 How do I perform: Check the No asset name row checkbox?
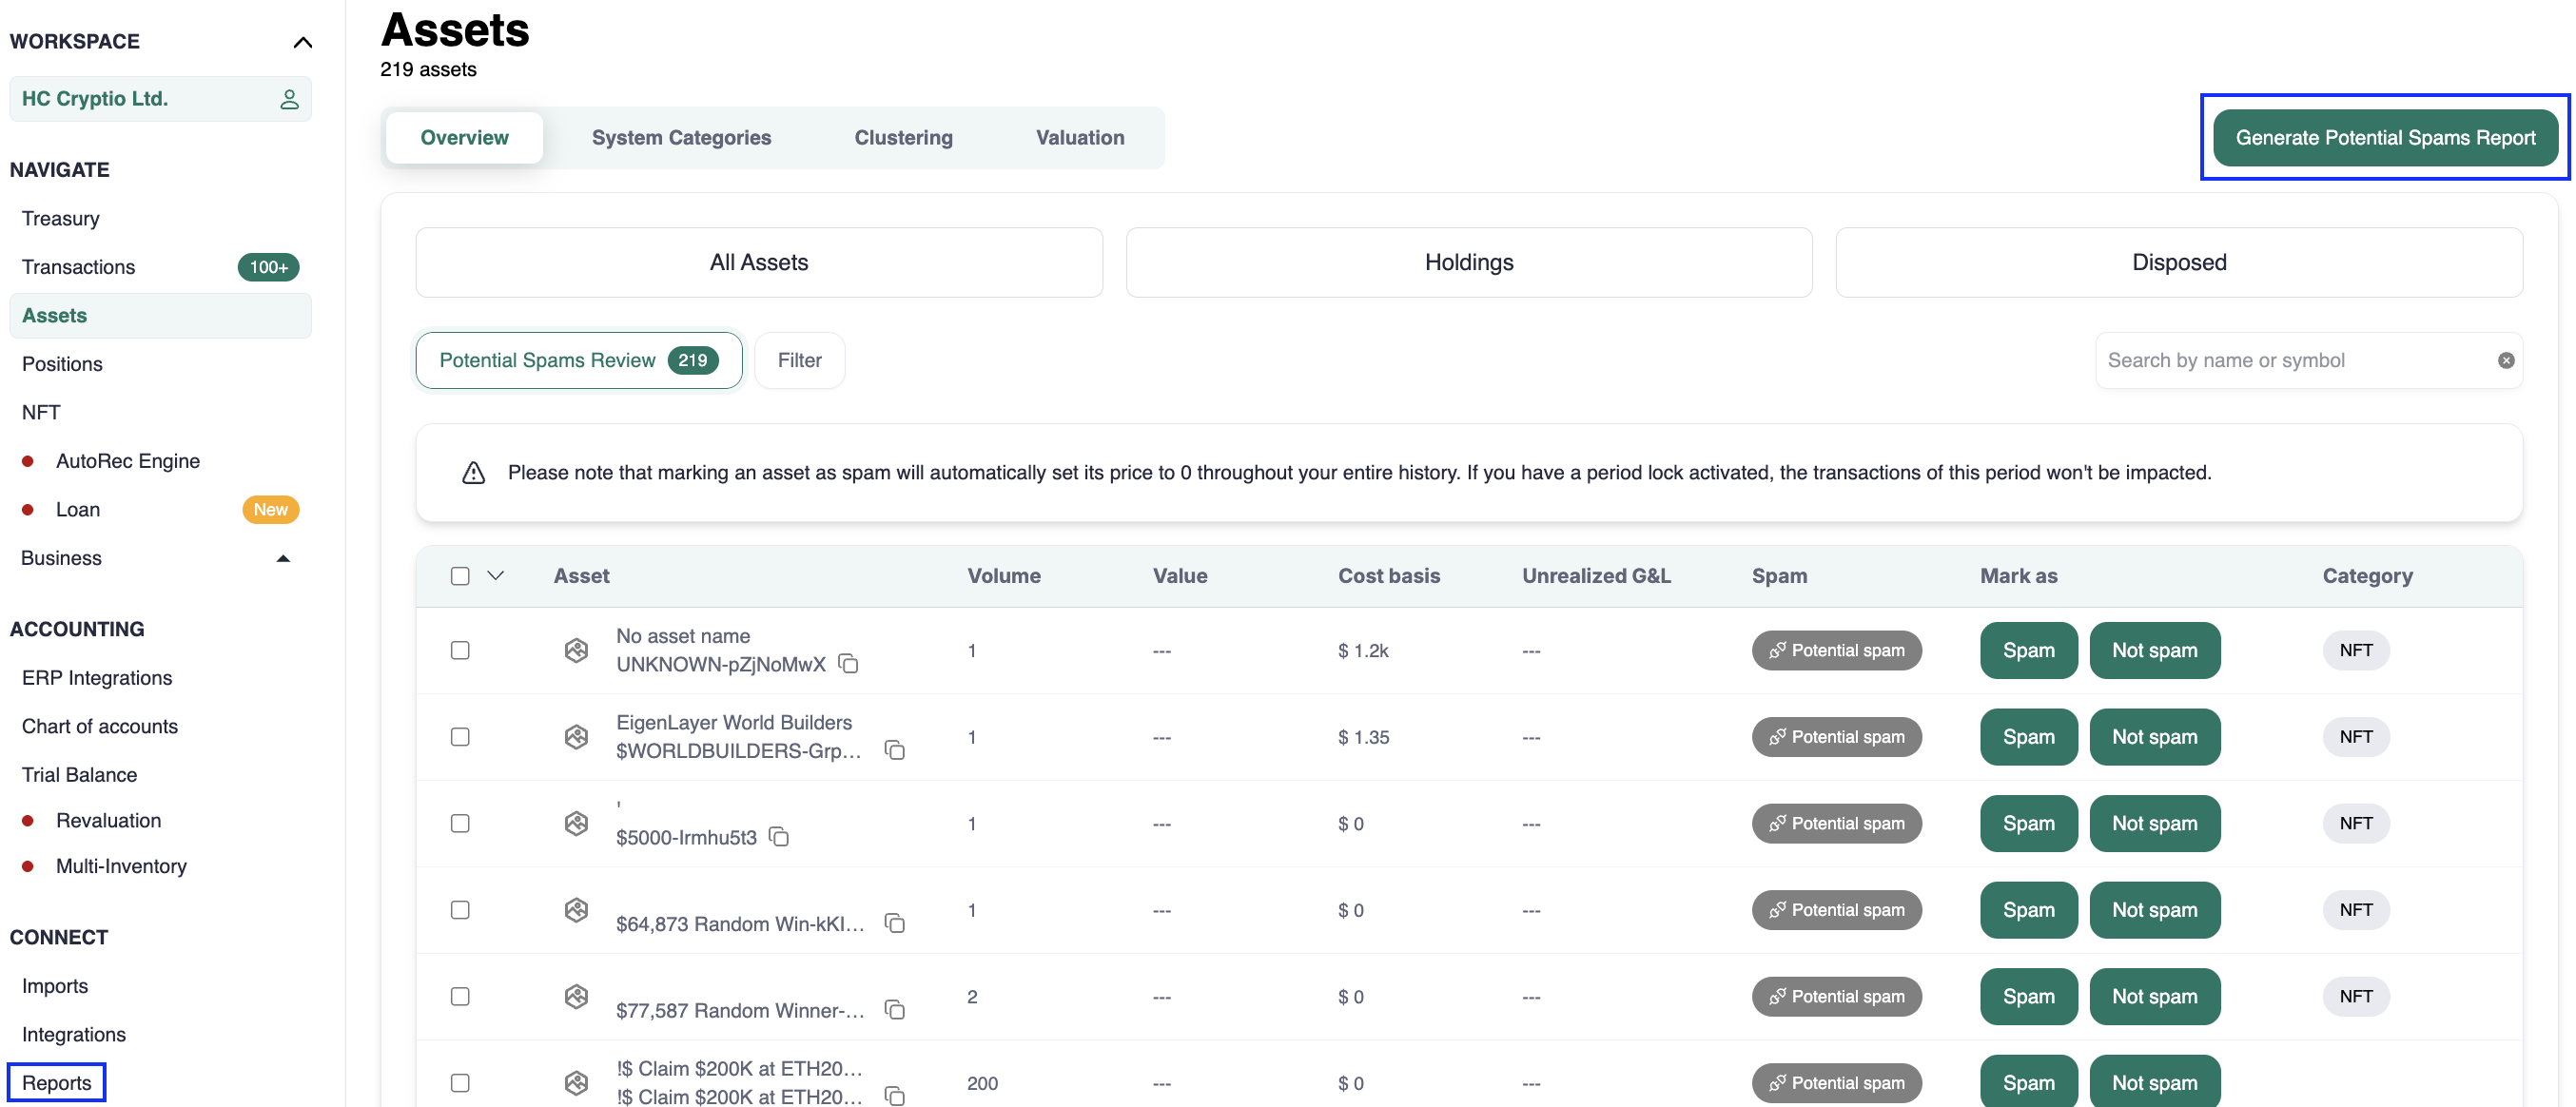pyautogui.click(x=460, y=650)
